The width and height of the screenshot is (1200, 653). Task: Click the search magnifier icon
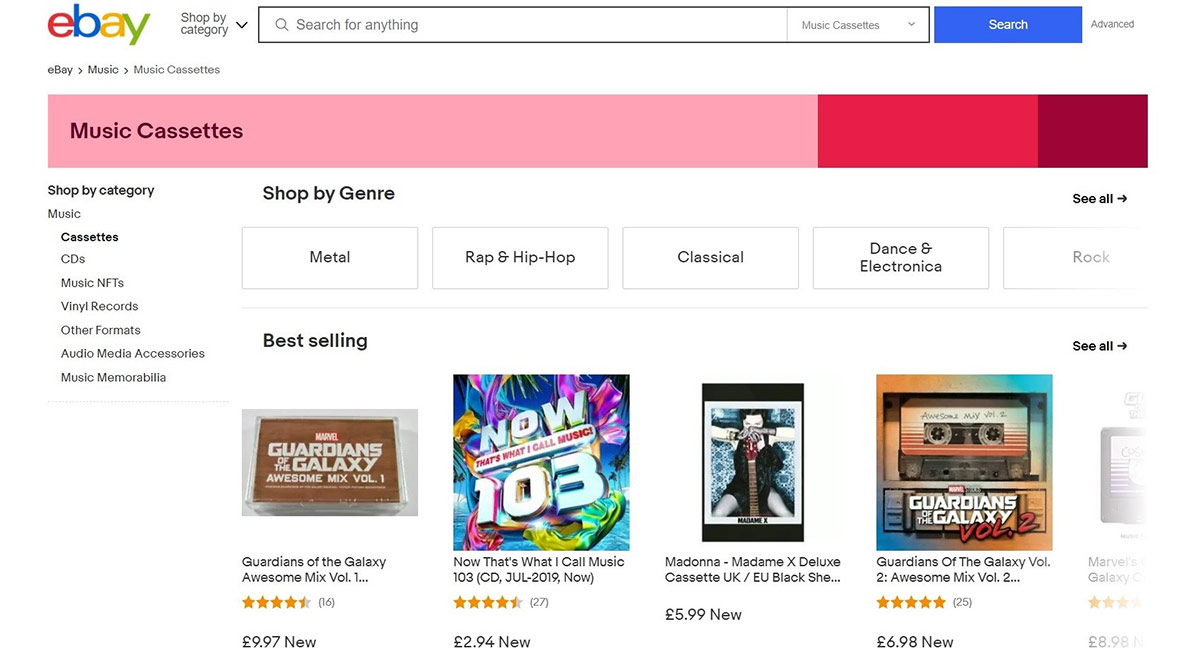click(282, 25)
